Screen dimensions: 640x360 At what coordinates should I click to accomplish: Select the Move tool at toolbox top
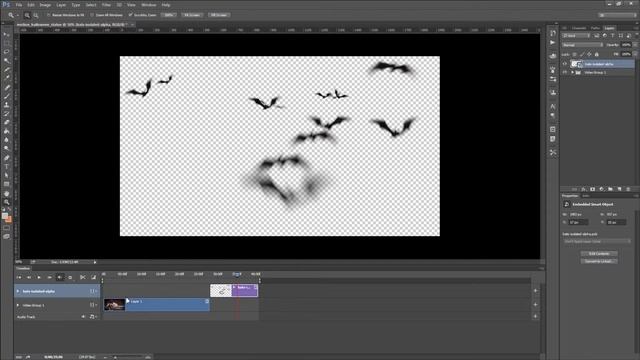[x=7, y=34]
